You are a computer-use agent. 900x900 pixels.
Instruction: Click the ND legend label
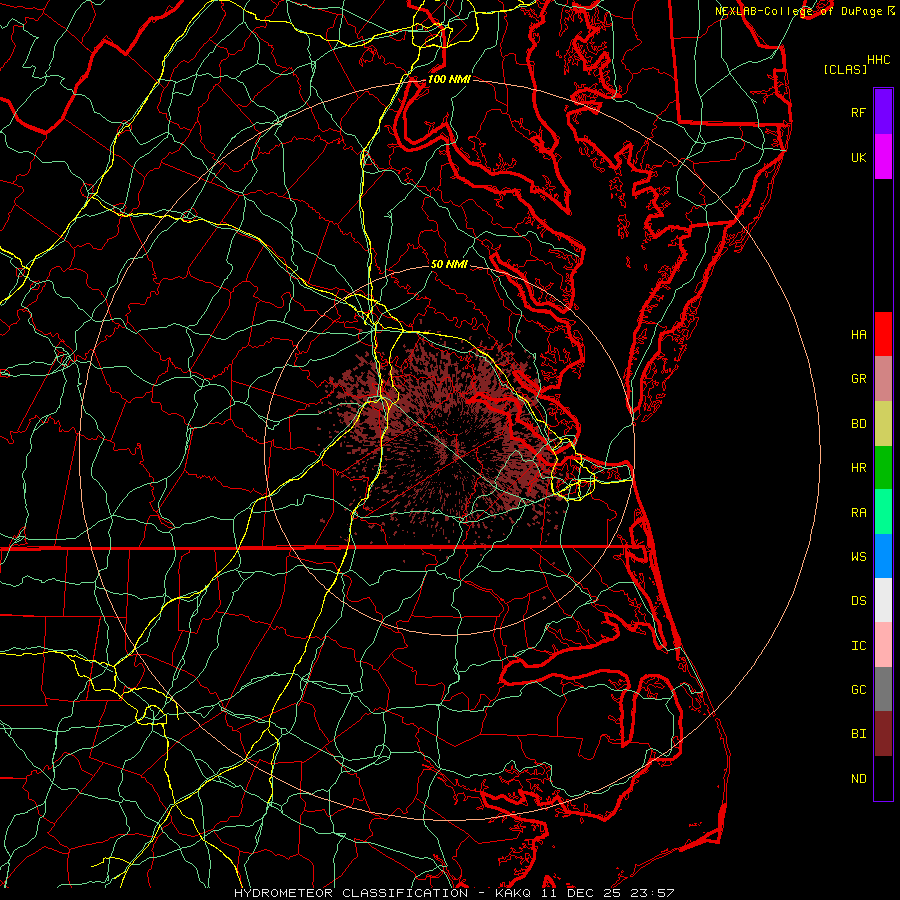click(x=858, y=779)
